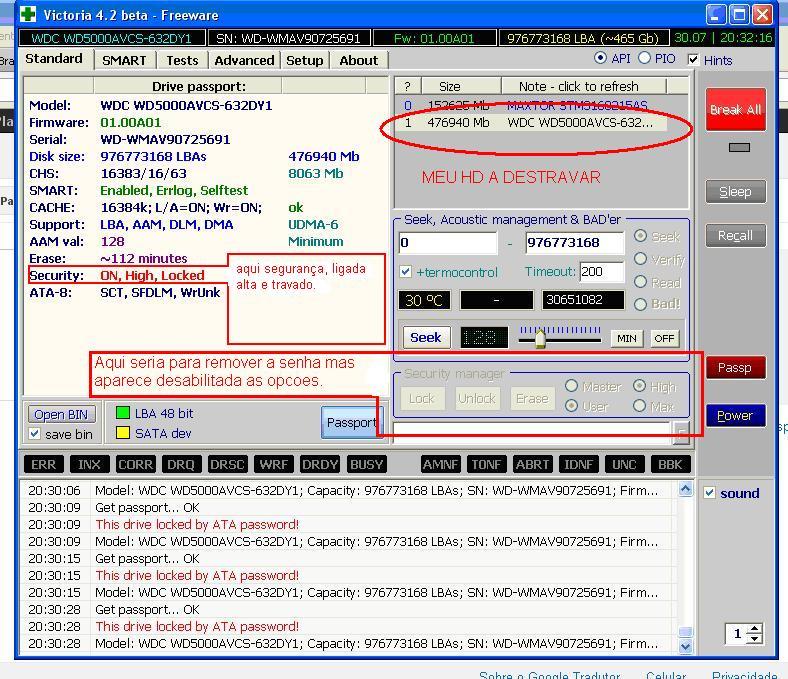This screenshot has width=788, height=679.
Task: Select the User password radio
Action: pyautogui.click(x=571, y=406)
